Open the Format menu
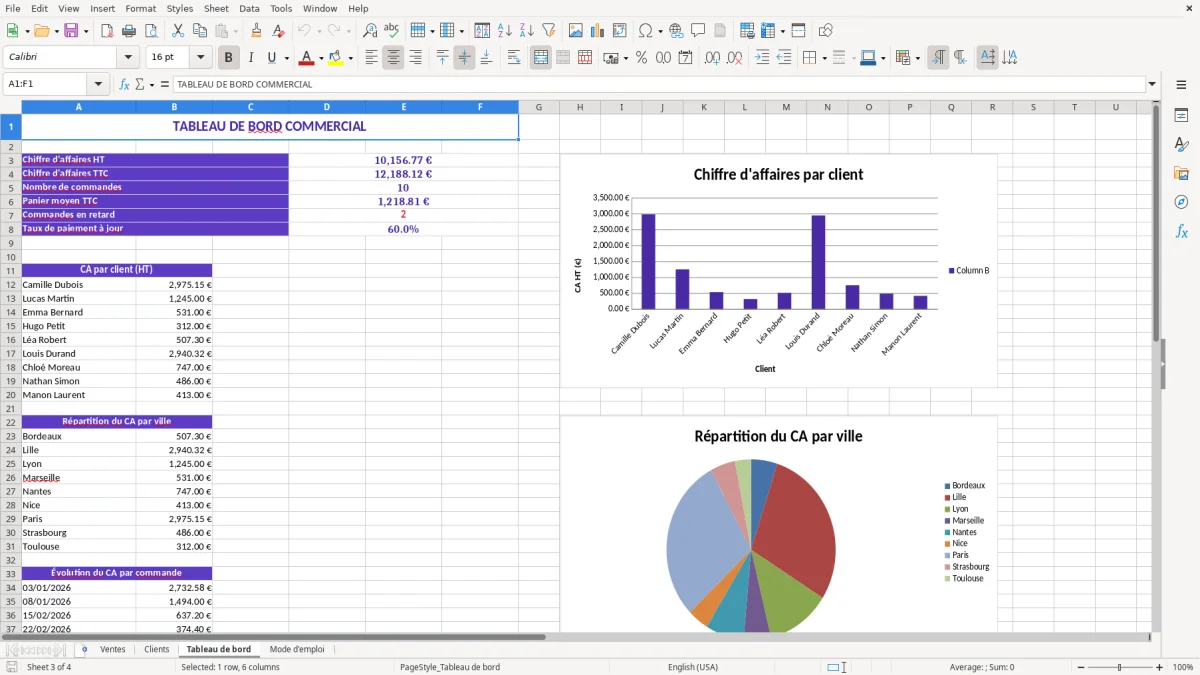The image size is (1200, 675). pos(140,8)
